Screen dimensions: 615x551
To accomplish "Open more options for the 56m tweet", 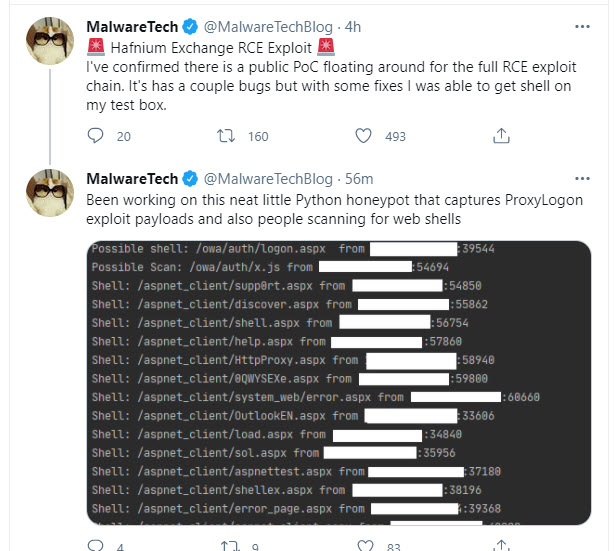I will pyautogui.click(x=582, y=178).
